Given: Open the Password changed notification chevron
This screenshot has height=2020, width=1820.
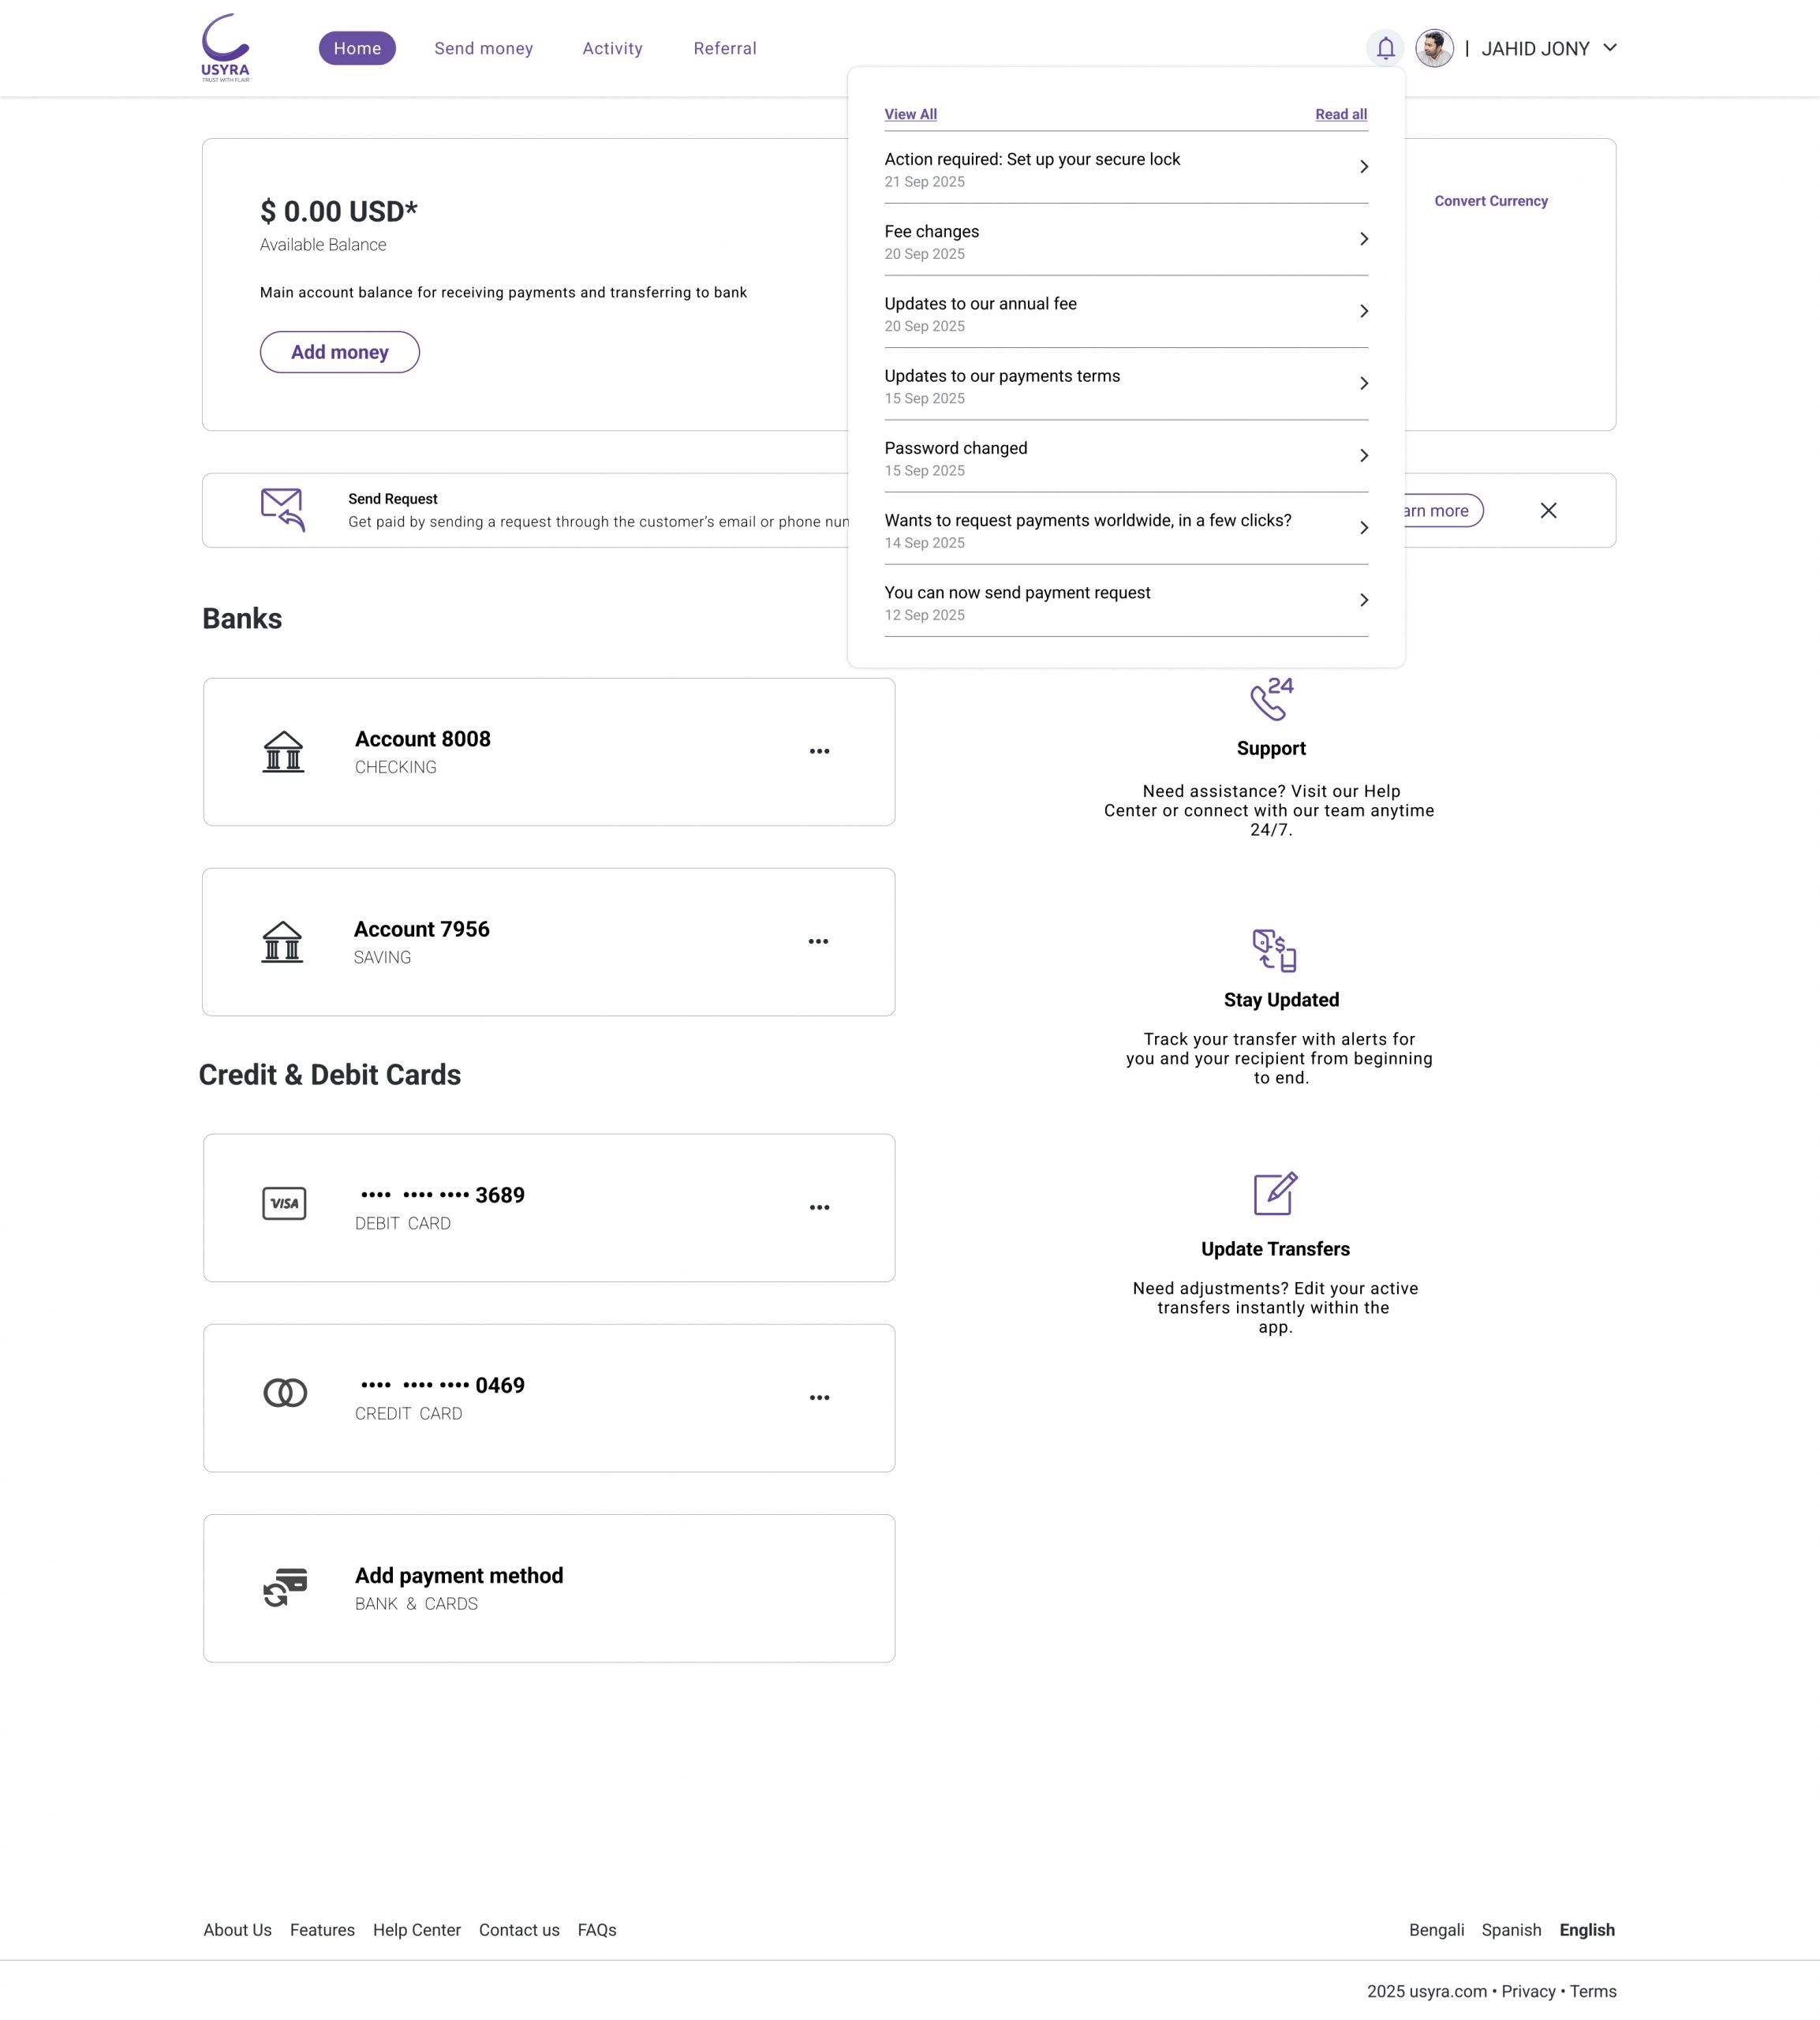Looking at the screenshot, I should (1363, 456).
